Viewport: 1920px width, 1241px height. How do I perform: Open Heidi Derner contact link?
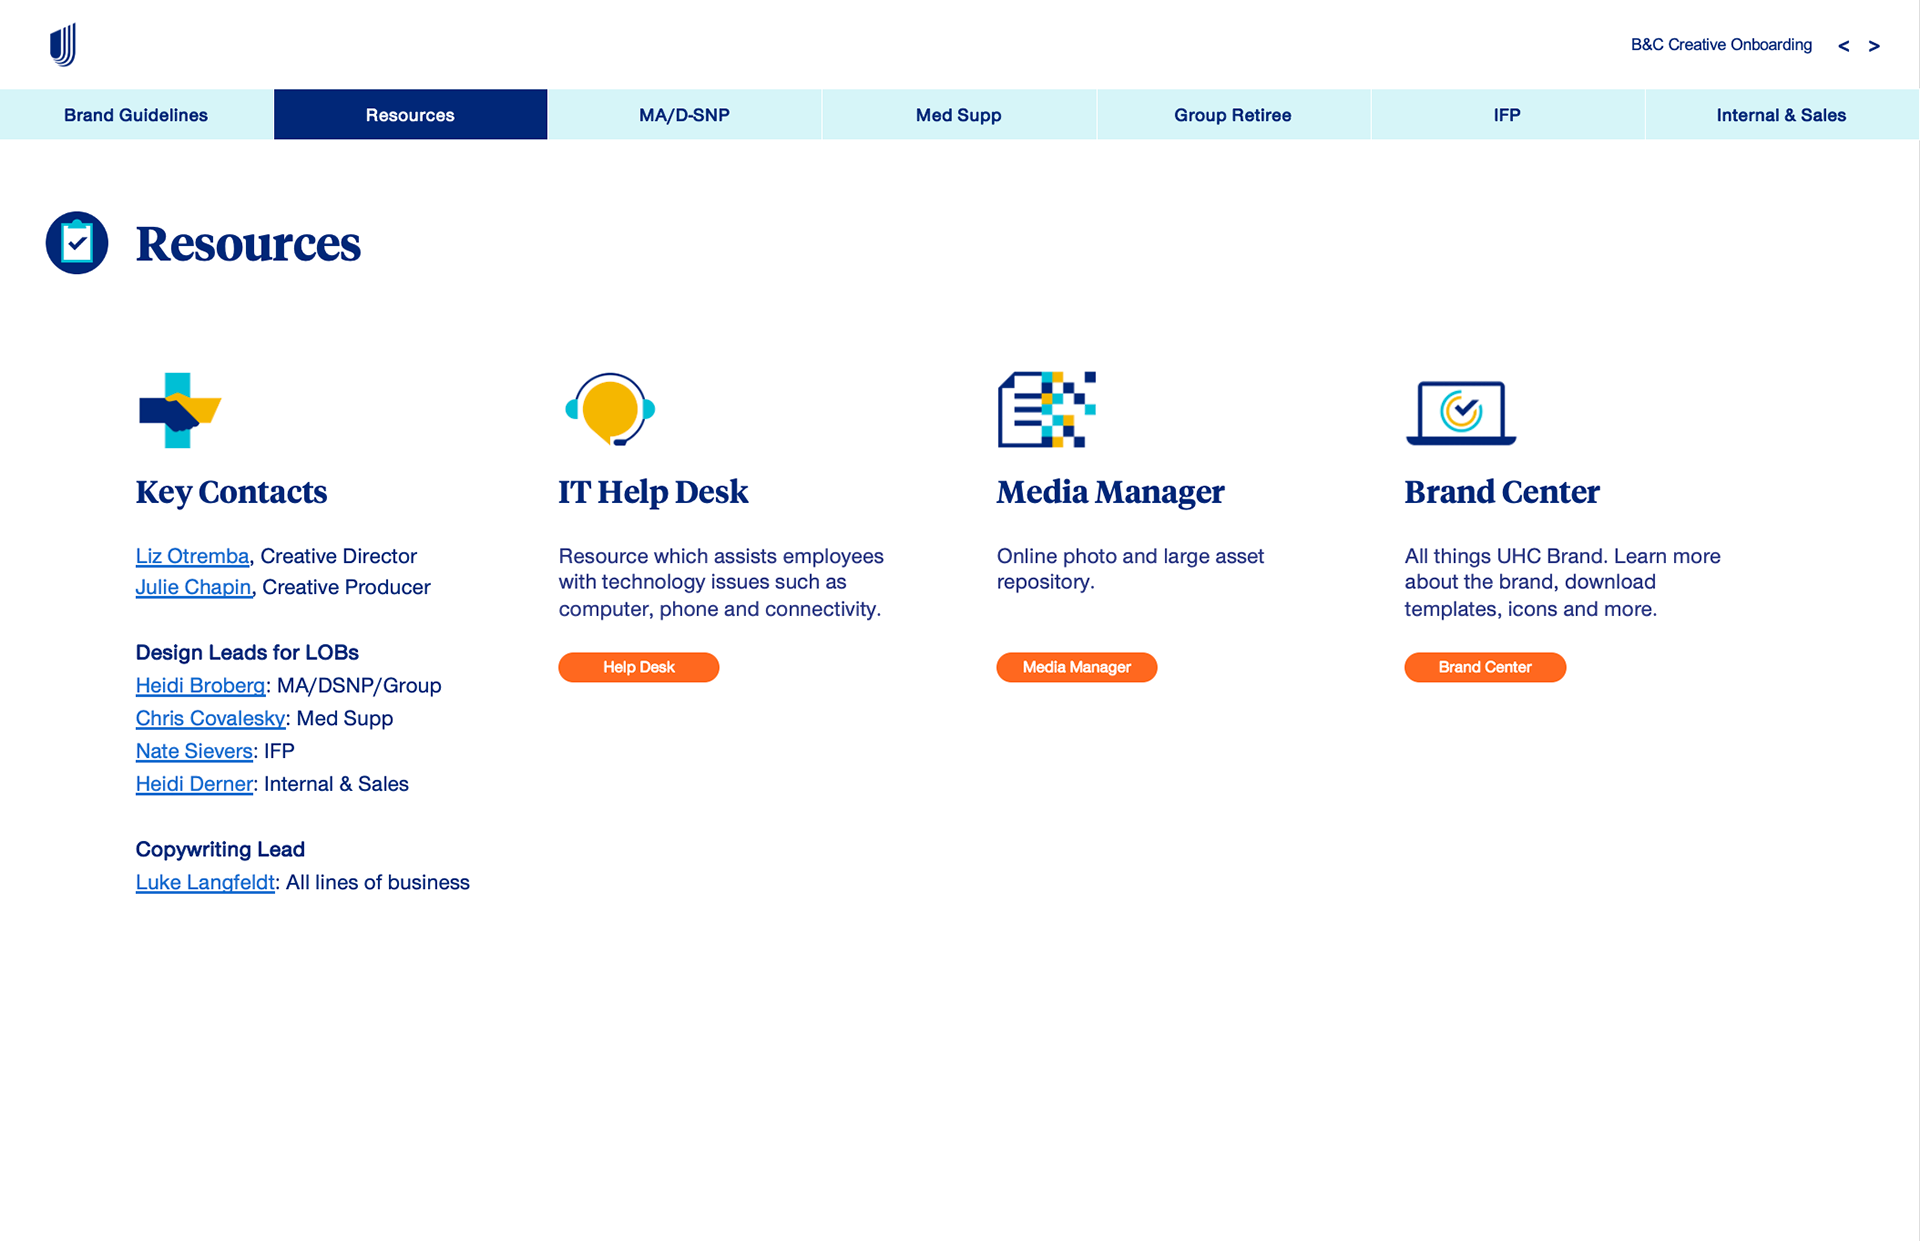click(x=194, y=784)
